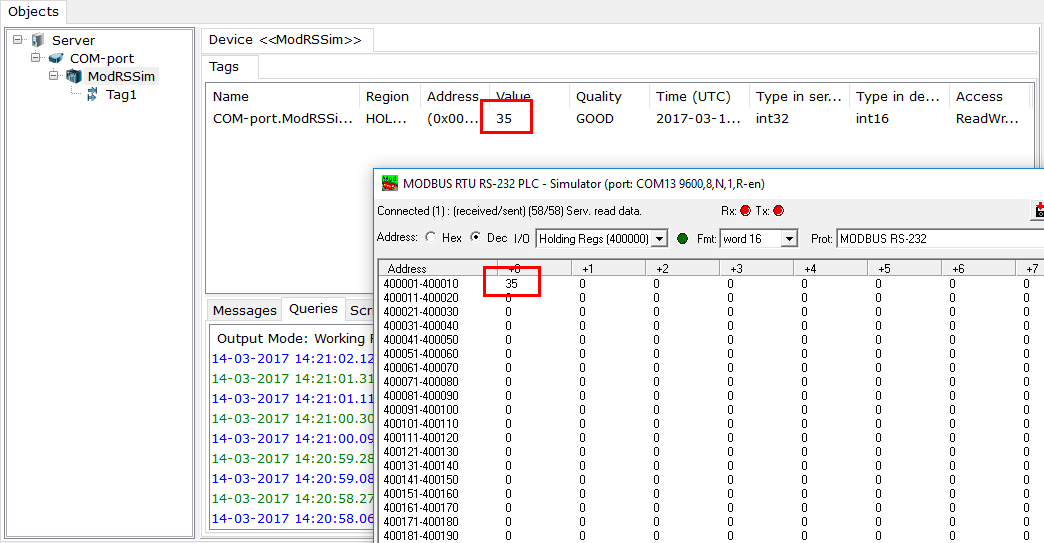
Task: Click the 'Output Mode: Working' line
Action: 294,338
